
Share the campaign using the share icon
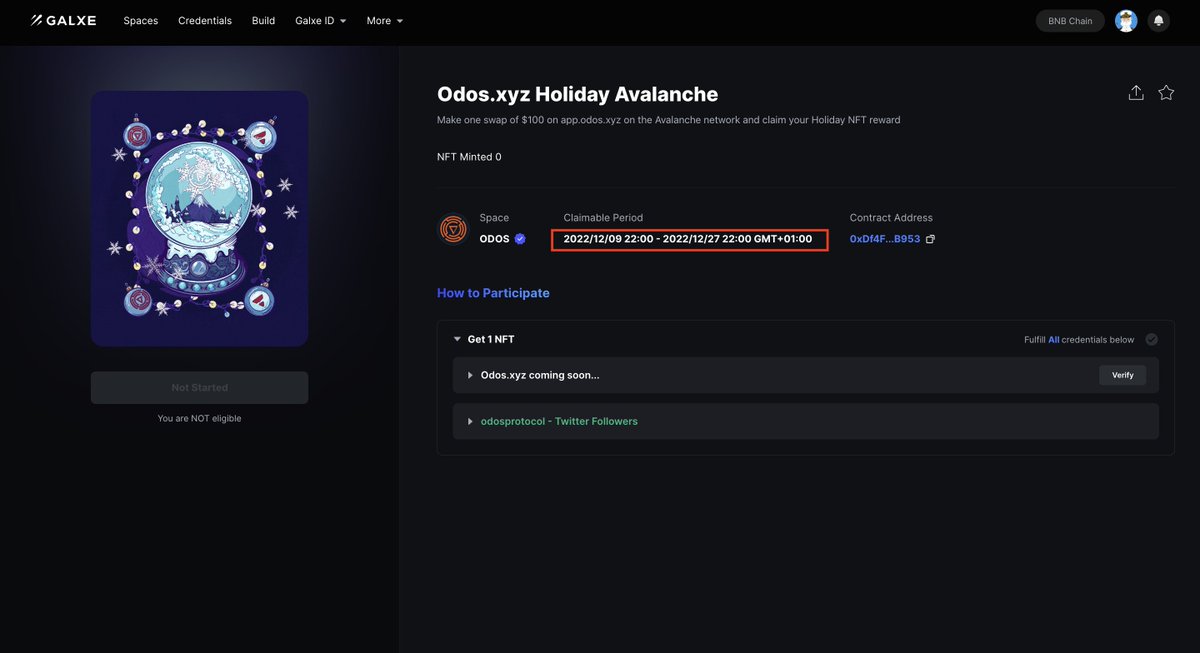[1136, 93]
